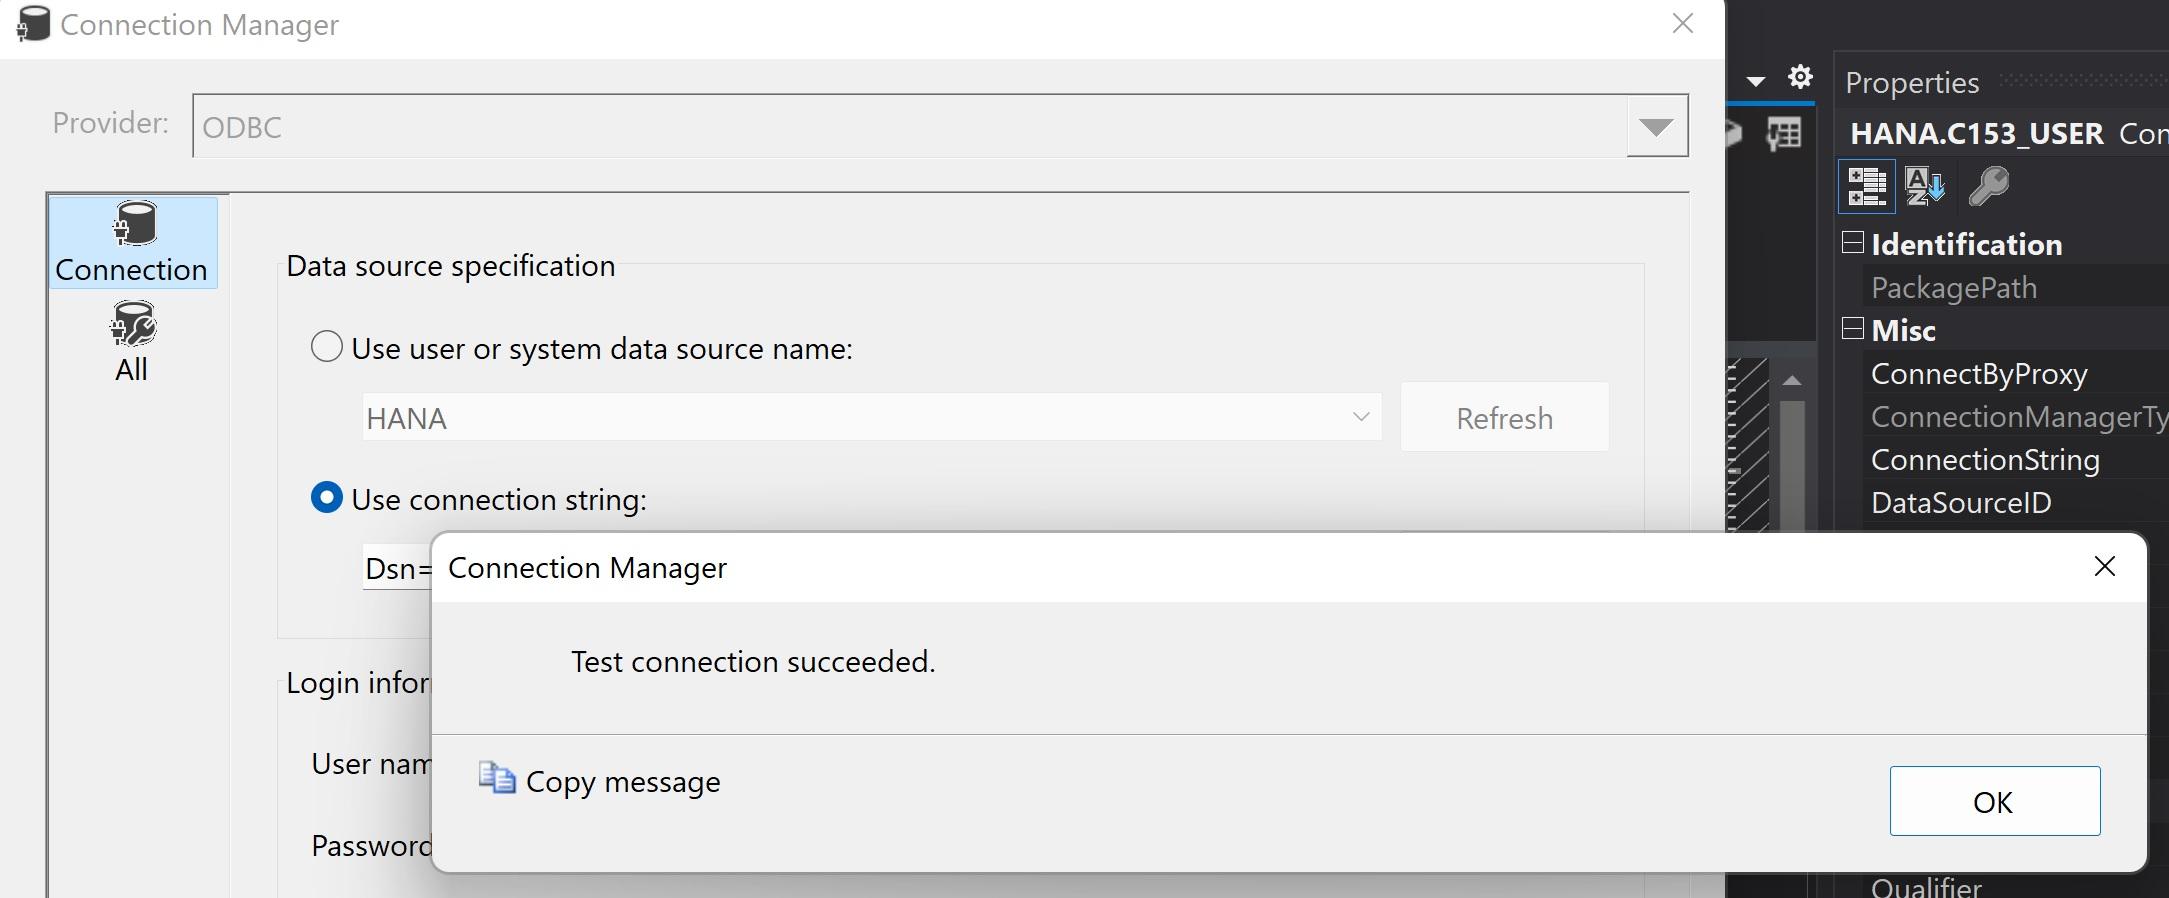The height and width of the screenshot is (898, 2169).
Task: Open the Provider ODBC dropdown
Action: 1656,127
